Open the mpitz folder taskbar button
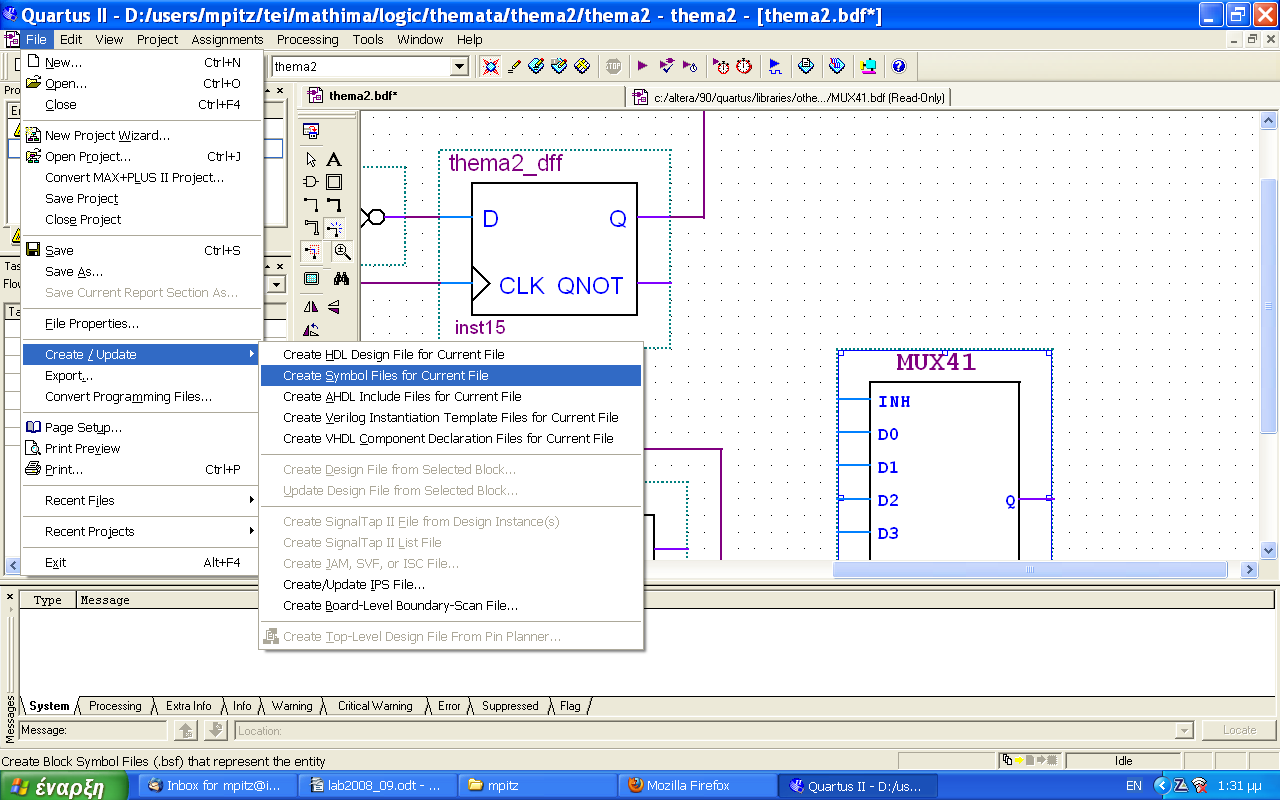The image size is (1280, 800). 537,786
